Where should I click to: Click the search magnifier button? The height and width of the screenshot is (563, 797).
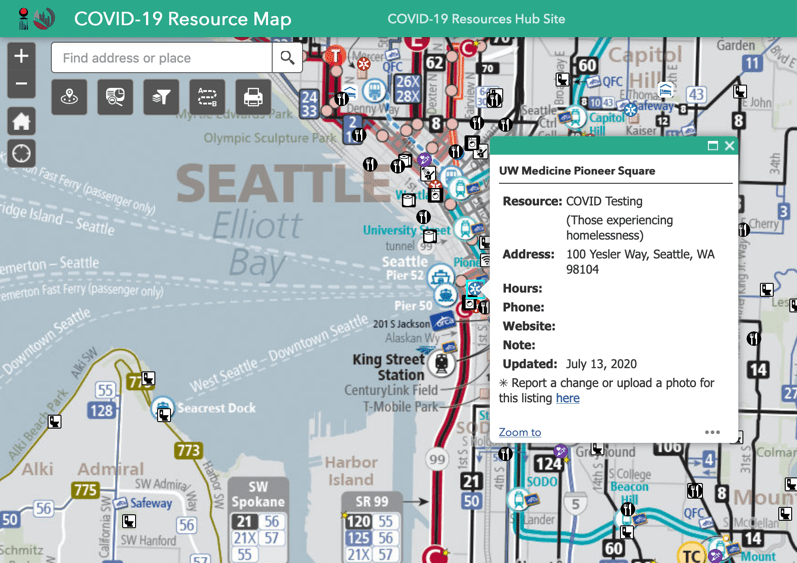tap(287, 58)
